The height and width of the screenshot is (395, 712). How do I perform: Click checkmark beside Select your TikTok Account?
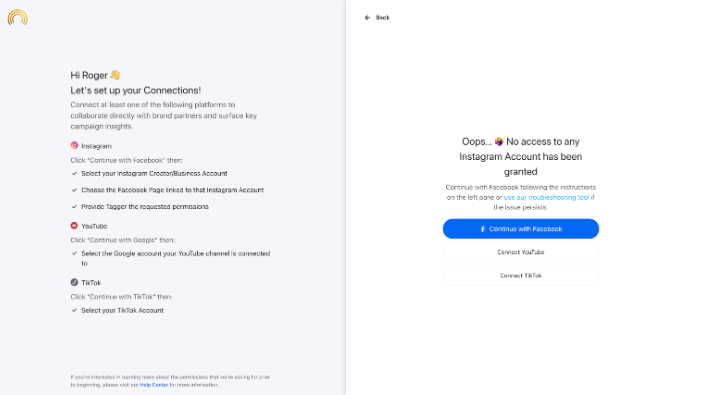point(74,311)
